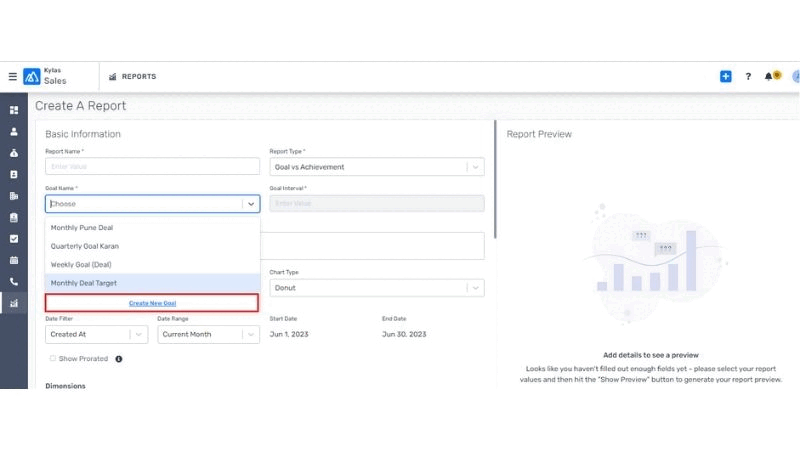Click the REPORTS header label
This screenshot has height=450, width=800.
[x=139, y=77]
